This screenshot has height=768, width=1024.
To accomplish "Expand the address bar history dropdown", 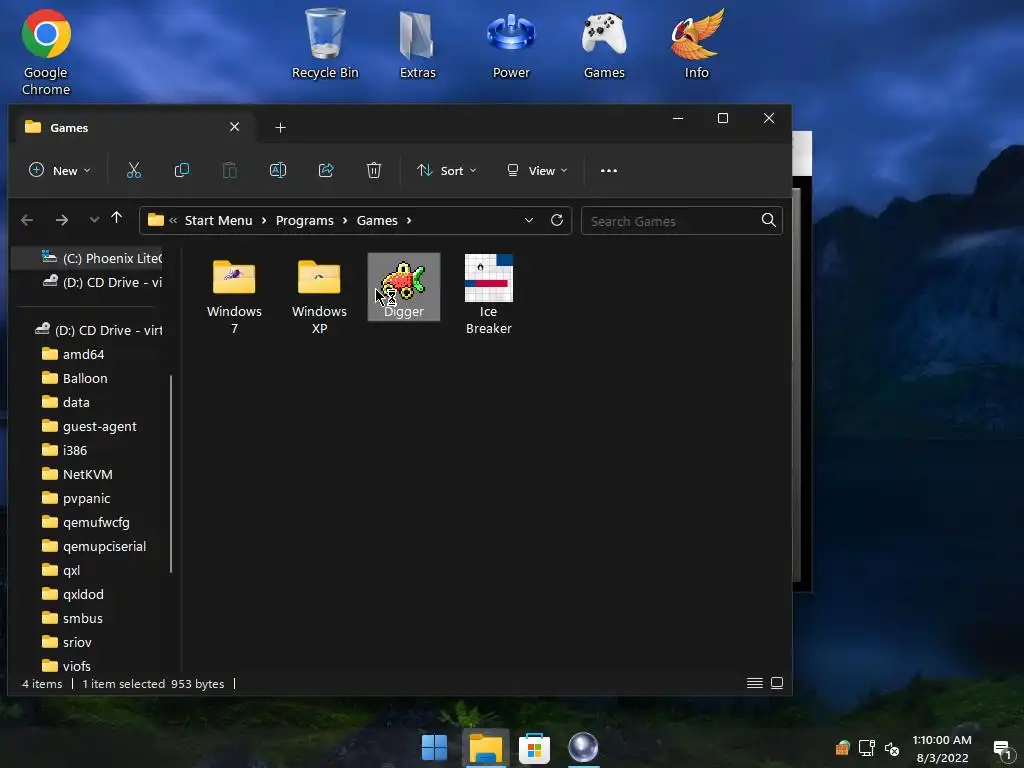I will [x=529, y=220].
